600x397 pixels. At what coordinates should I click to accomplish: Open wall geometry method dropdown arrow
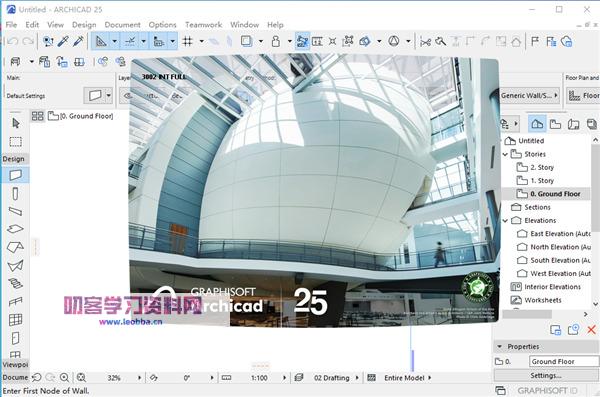[x=109, y=95]
